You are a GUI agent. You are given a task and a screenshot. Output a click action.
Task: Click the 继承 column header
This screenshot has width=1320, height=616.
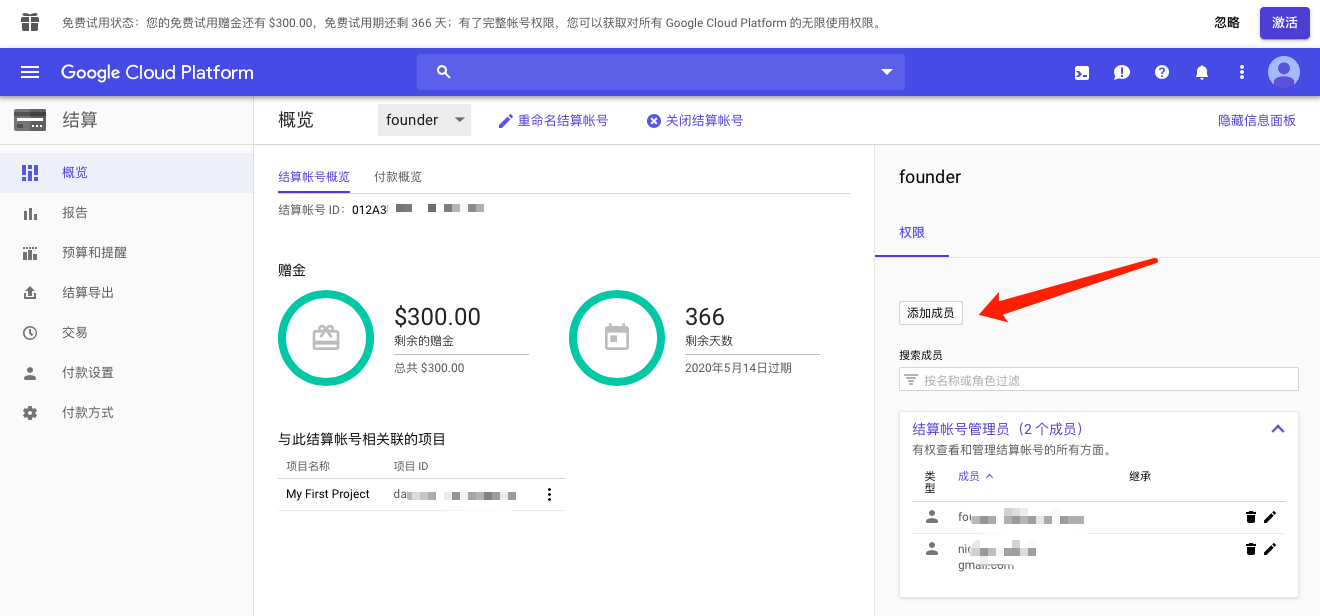click(1140, 476)
